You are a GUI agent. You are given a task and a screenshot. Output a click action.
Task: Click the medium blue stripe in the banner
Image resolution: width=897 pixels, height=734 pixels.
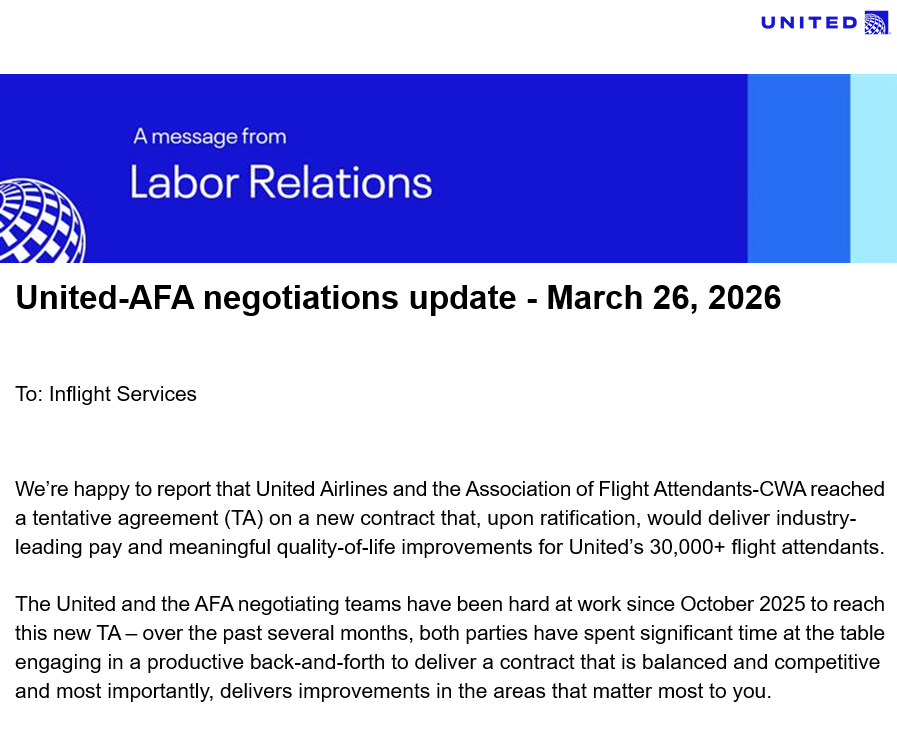798,168
